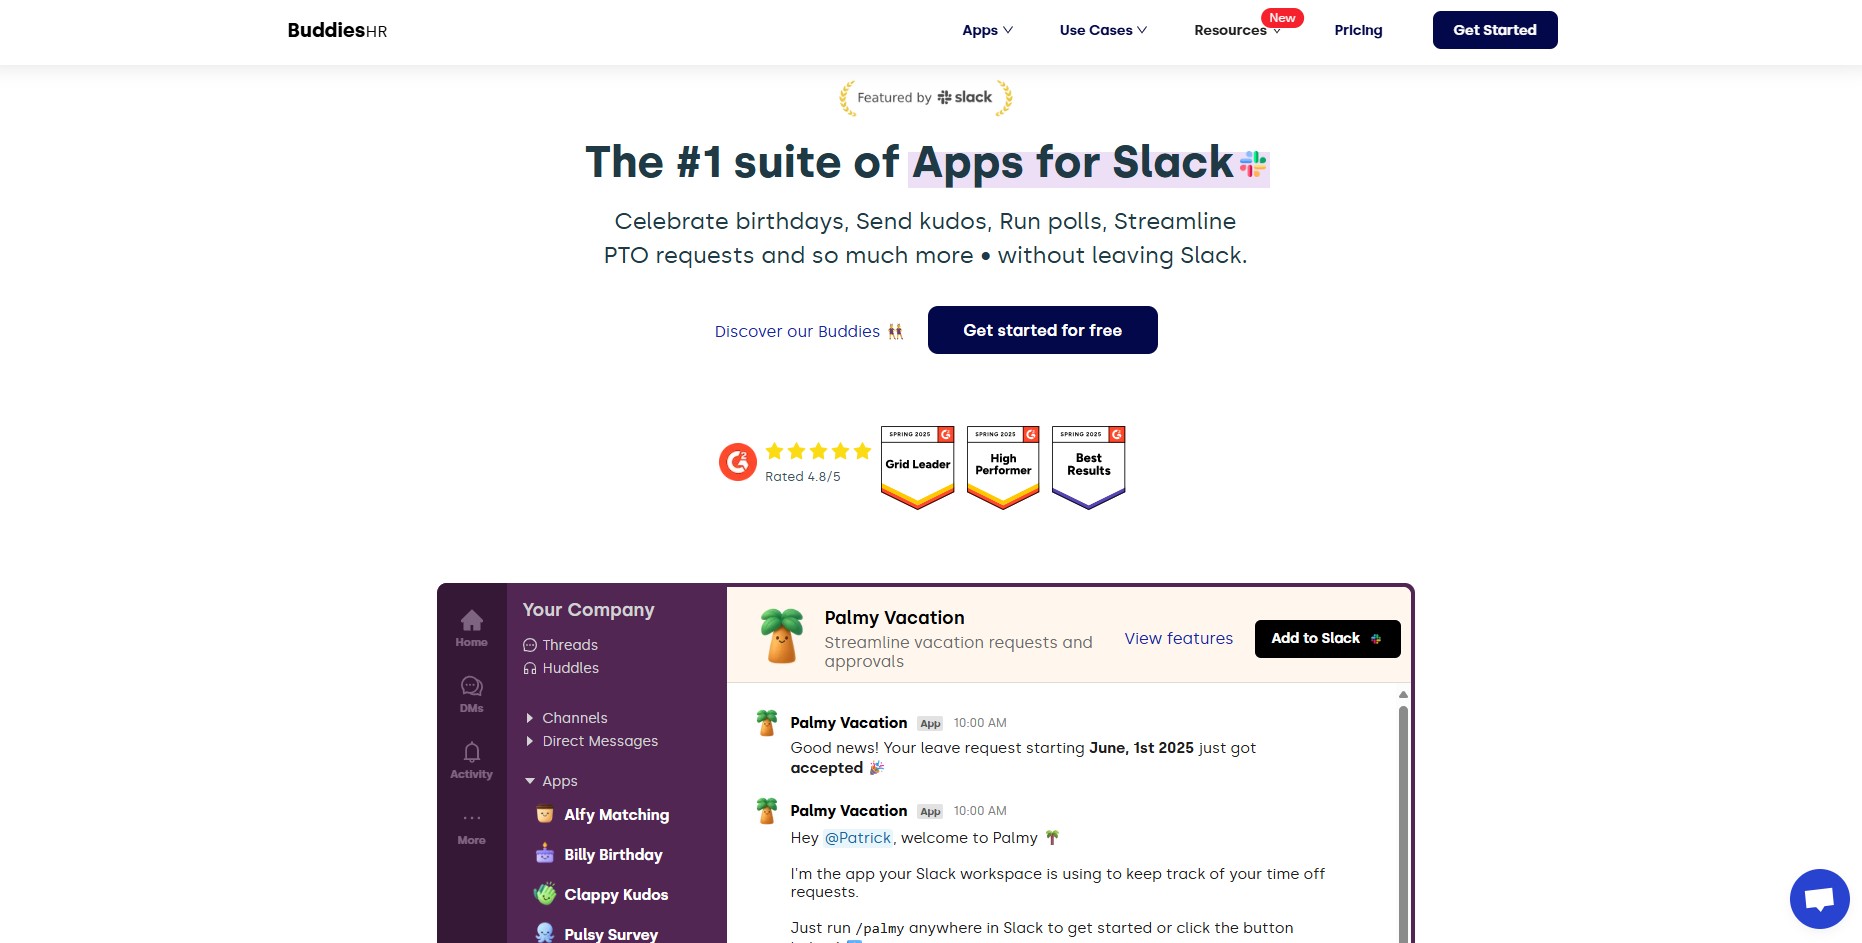The image size is (1862, 943).
Task: Click the Clappy Kudos app icon
Action: [x=545, y=894]
